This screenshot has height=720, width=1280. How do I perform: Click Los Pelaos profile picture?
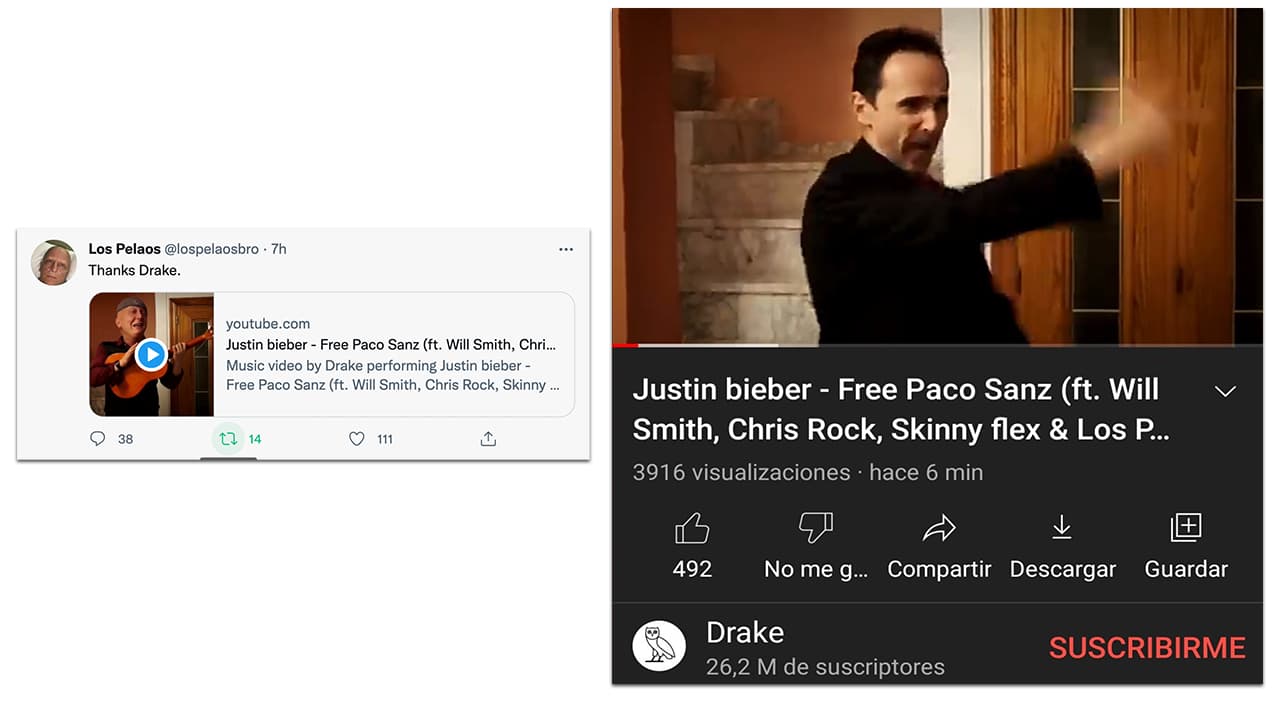[53, 262]
